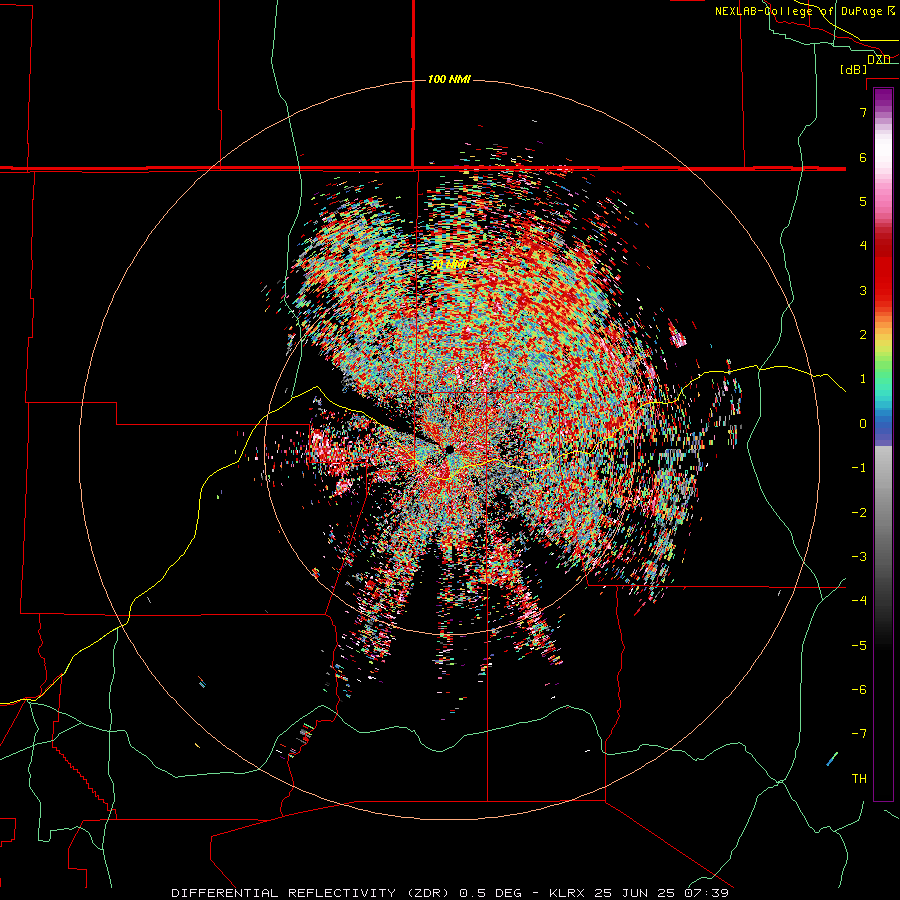Click the 100 NMI range ring label
Viewport: 900px width, 900px height.
449,79
